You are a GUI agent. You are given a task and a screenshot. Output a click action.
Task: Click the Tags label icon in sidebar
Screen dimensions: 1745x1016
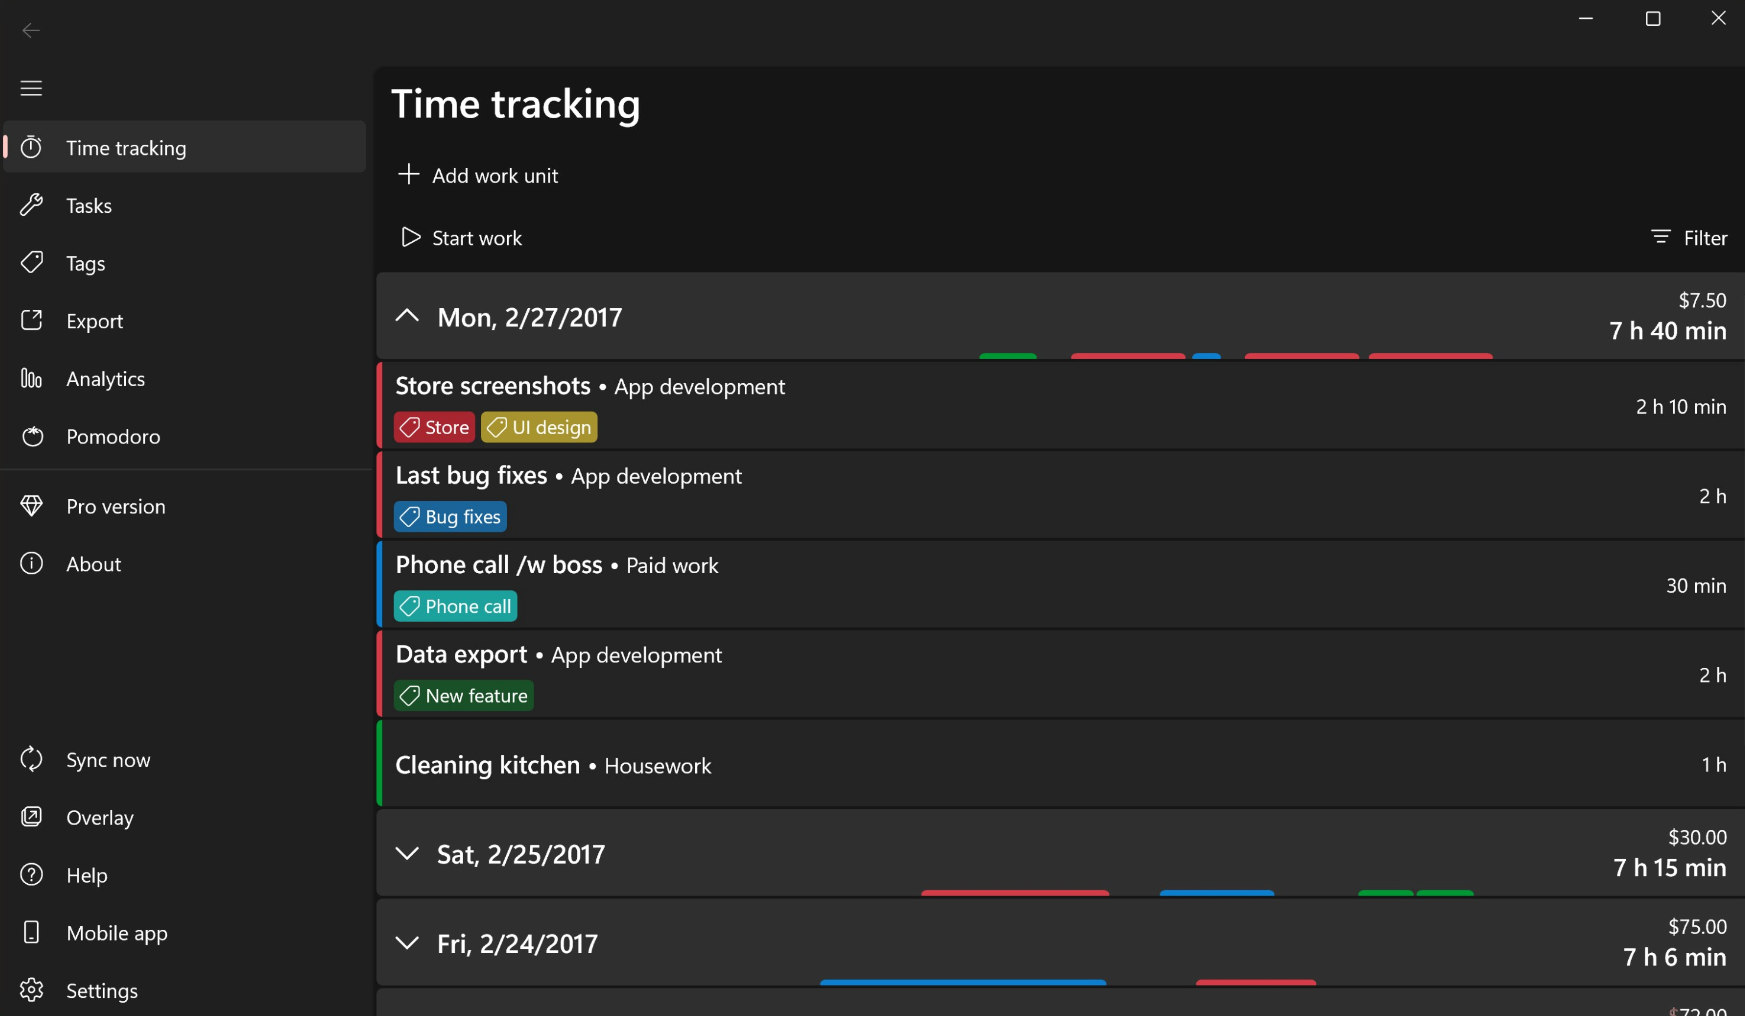[x=32, y=263]
